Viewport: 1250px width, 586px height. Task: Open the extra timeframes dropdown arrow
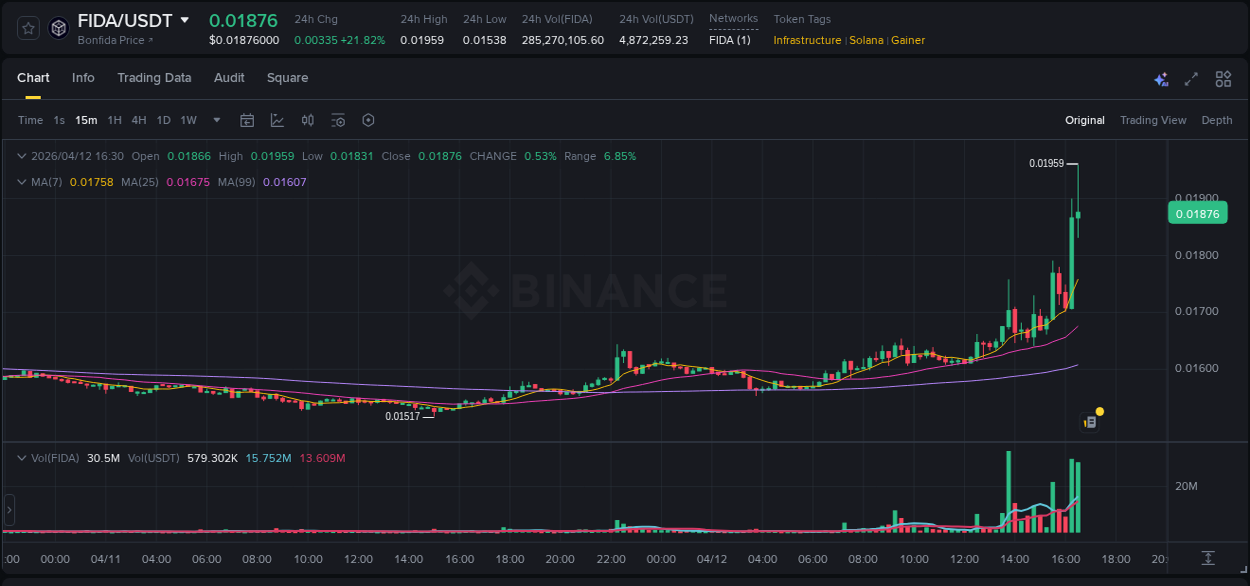216,120
